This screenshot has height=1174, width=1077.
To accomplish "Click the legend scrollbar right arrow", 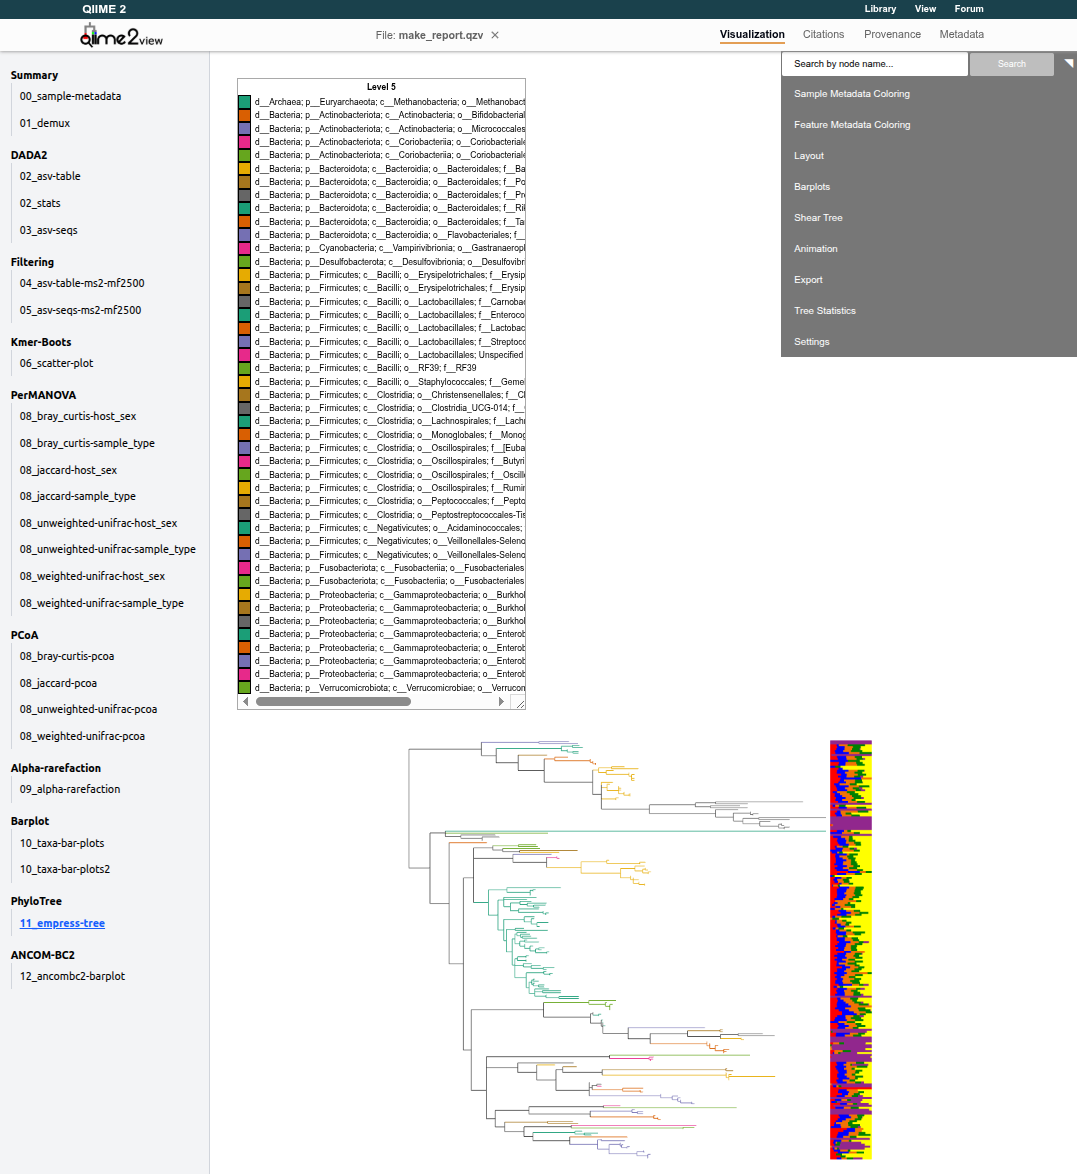I will point(501,702).
